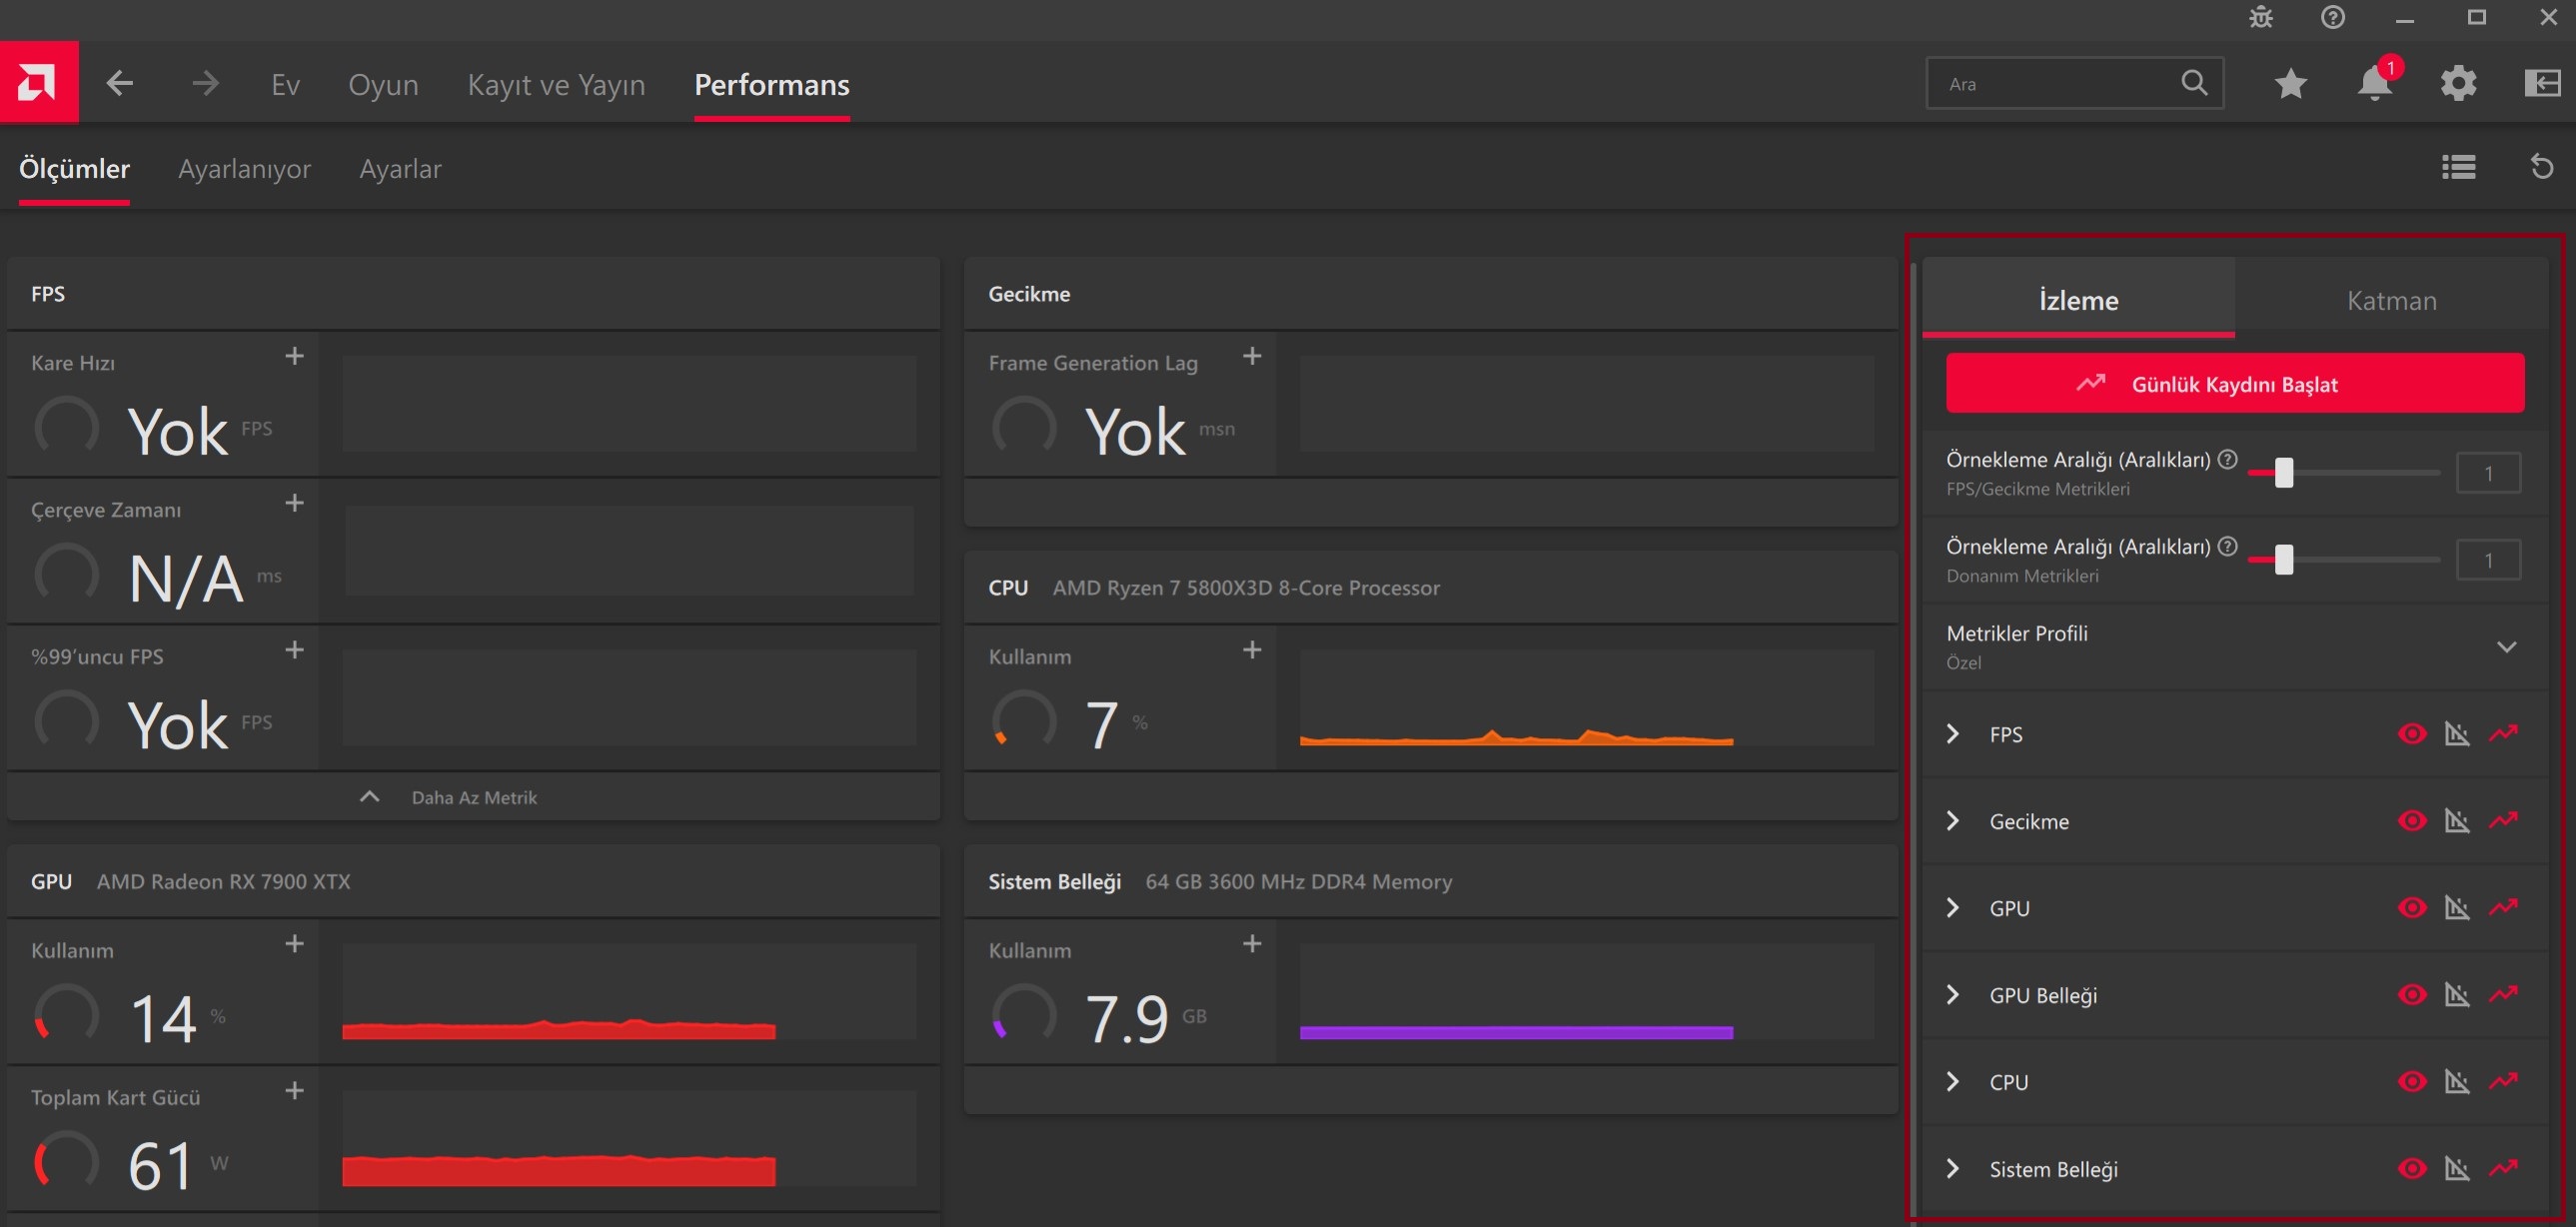
Task: Switch to list view icon
Action: [2458, 167]
